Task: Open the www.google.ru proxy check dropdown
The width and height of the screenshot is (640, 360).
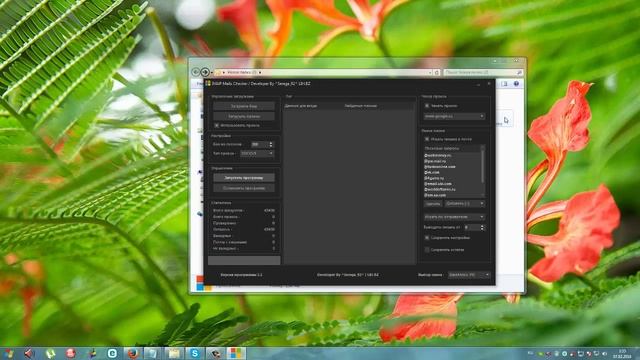Action: [x=454, y=116]
